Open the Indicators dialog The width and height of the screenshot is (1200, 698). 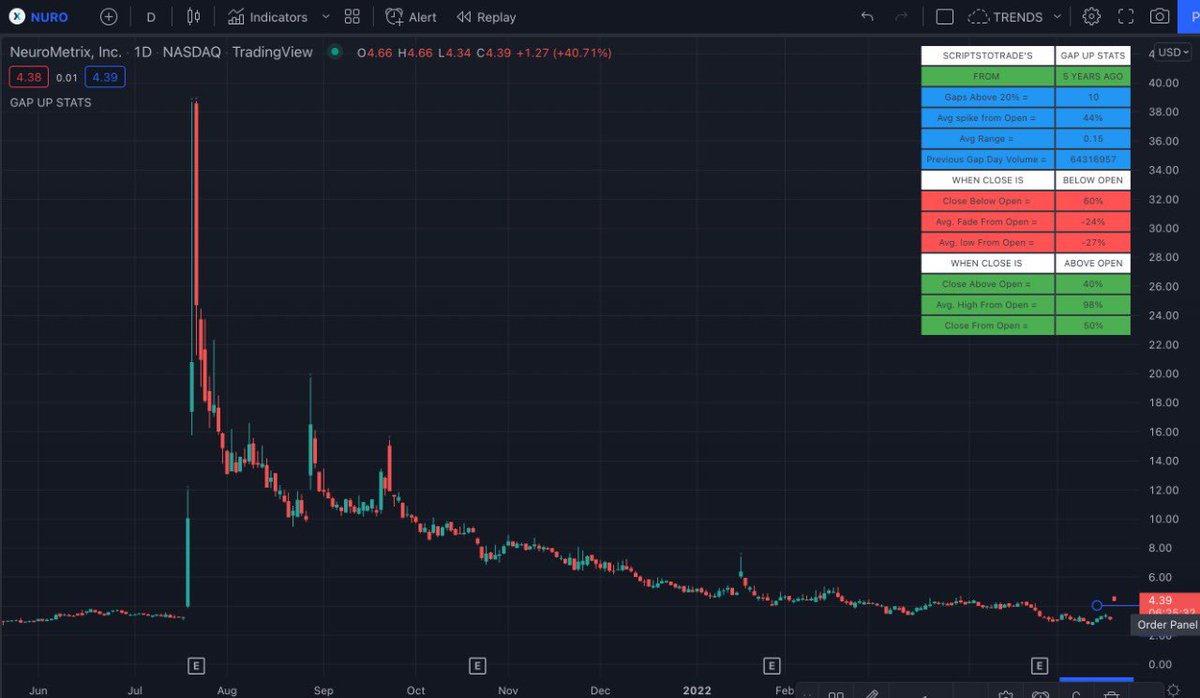266,17
